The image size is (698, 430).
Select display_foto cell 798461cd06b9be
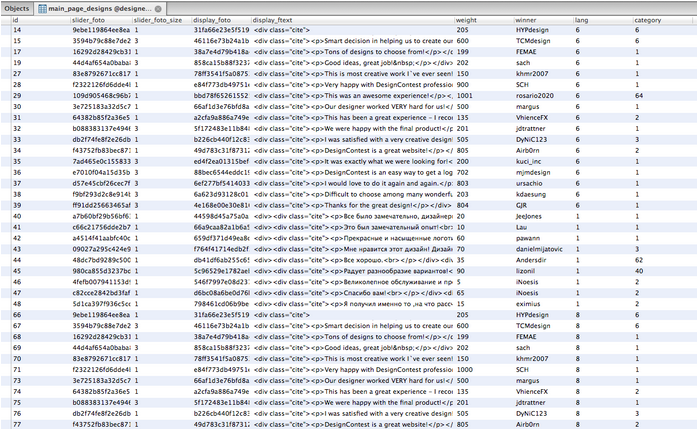(221, 304)
